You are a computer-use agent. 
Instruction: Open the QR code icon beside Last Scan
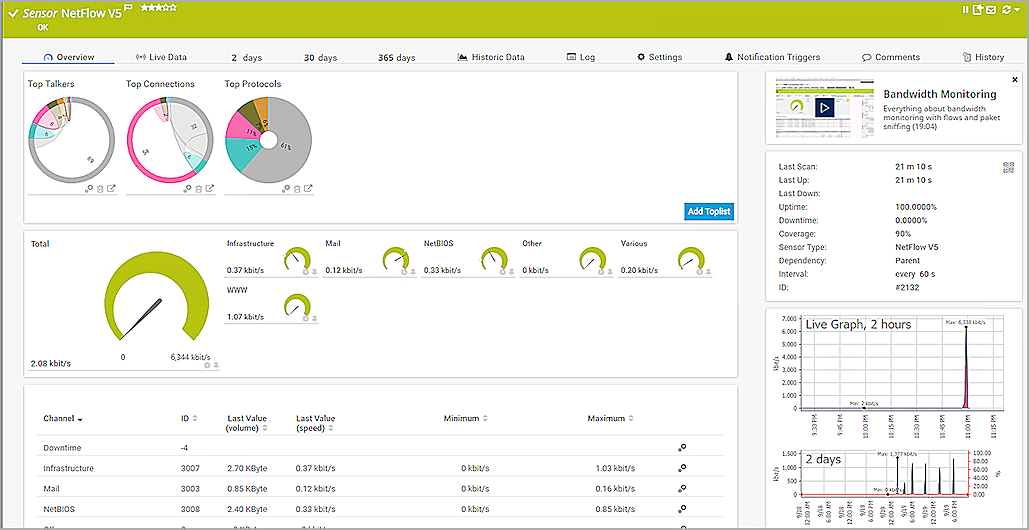pyautogui.click(x=1008, y=168)
